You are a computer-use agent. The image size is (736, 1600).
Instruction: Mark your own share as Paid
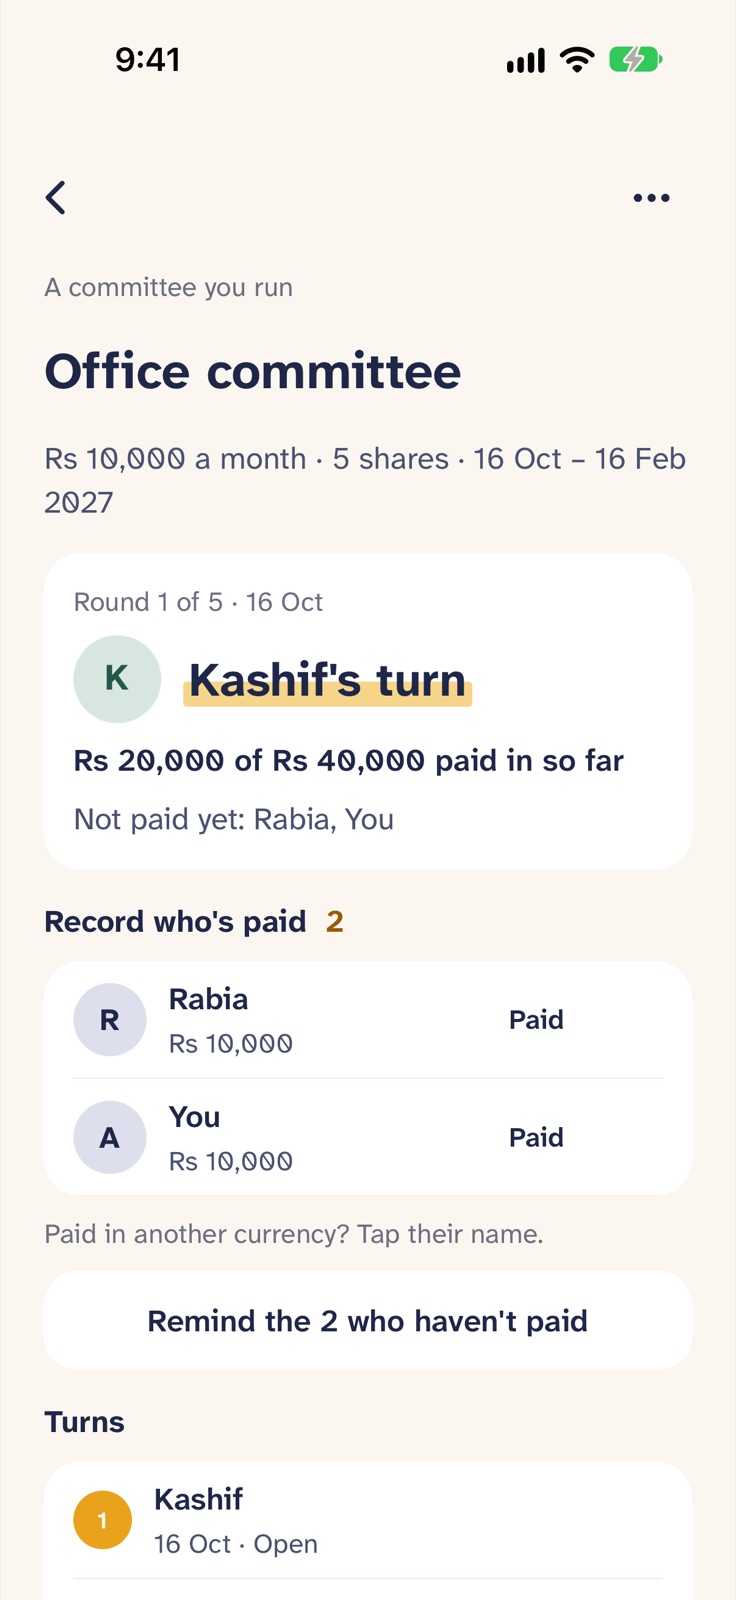tap(536, 1138)
